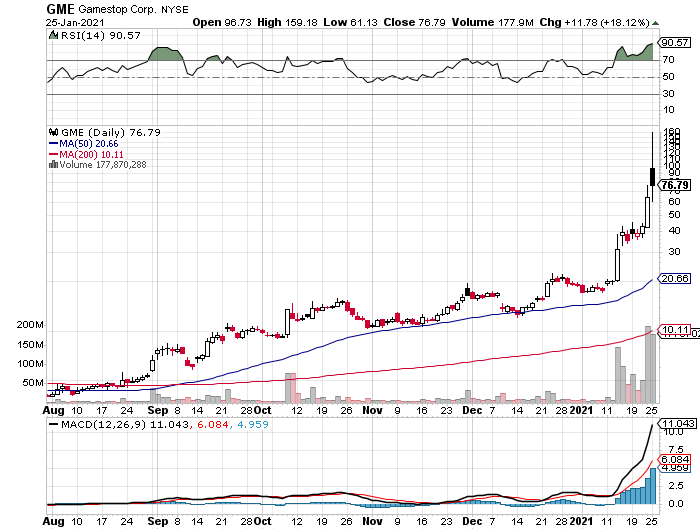Click the 30 level on the RSI axis
The height and width of the screenshot is (530, 700).
(x=668, y=94)
